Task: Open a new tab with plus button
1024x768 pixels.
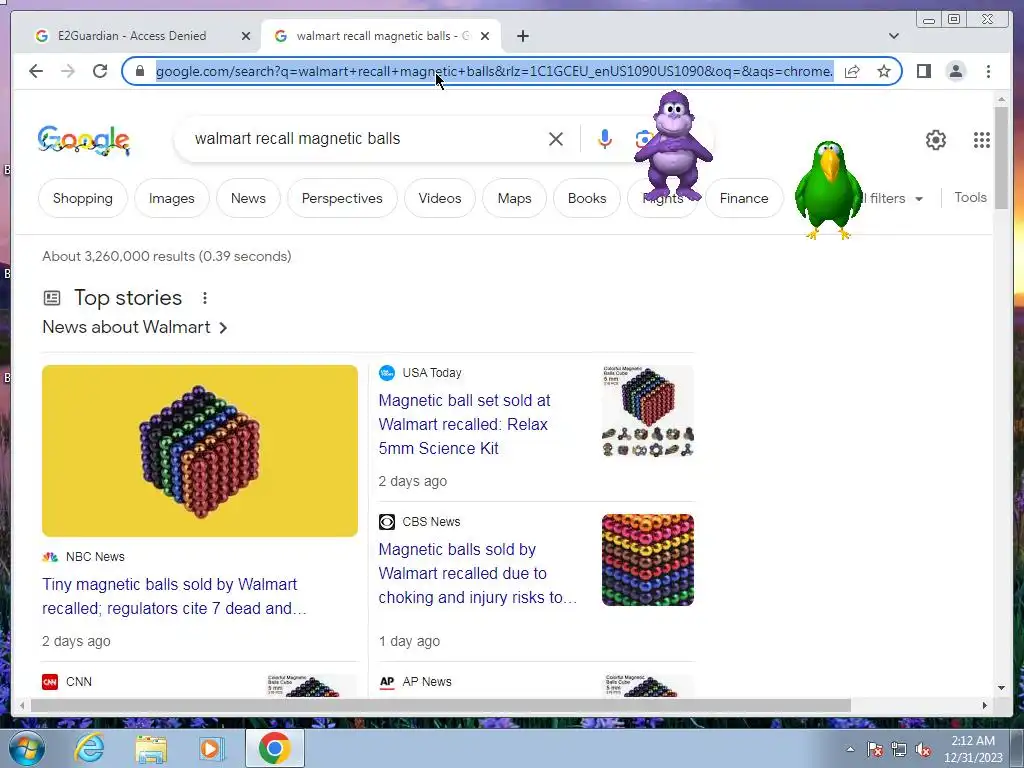Action: [x=522, y=36]
